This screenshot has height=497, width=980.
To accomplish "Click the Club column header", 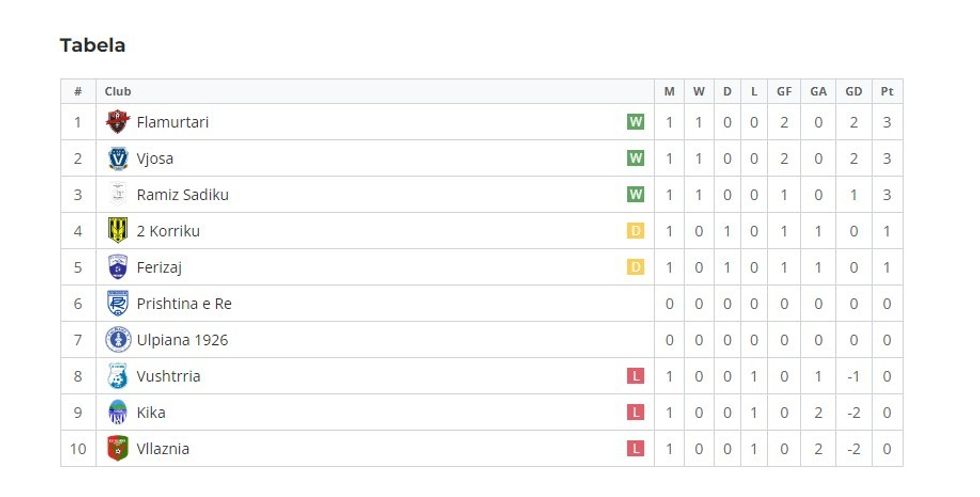I will click(x=118, y=91).
